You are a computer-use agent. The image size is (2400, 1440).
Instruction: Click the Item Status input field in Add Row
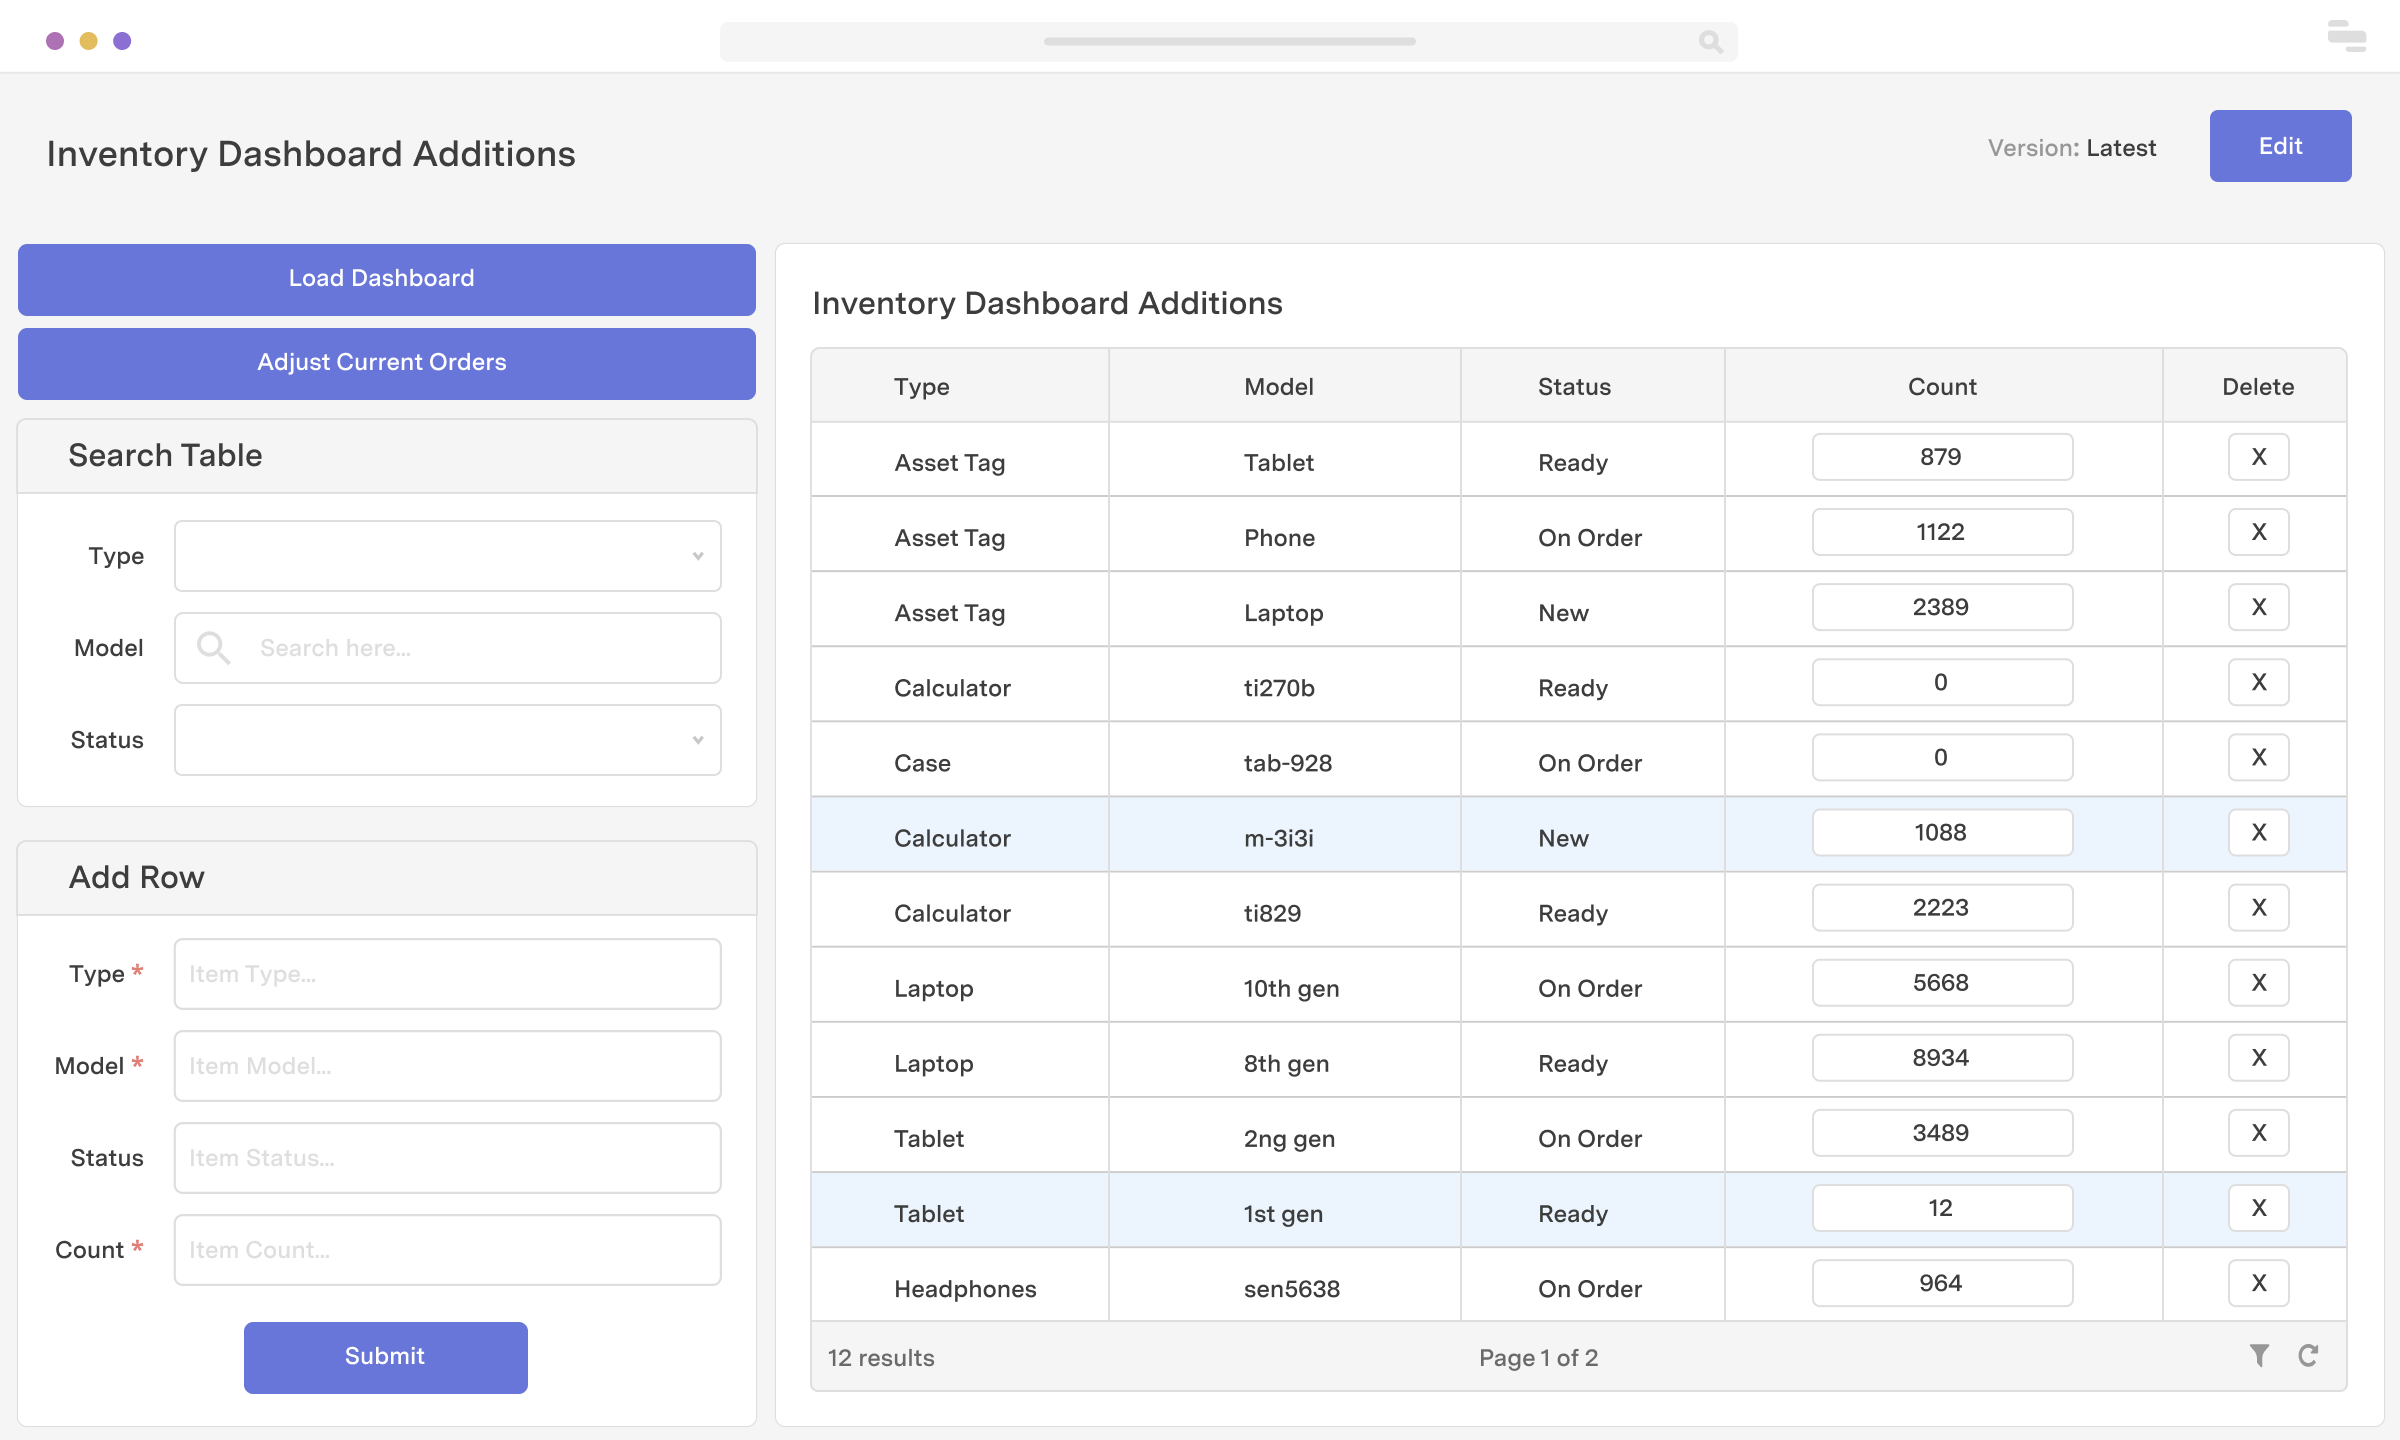point(449,1157)
